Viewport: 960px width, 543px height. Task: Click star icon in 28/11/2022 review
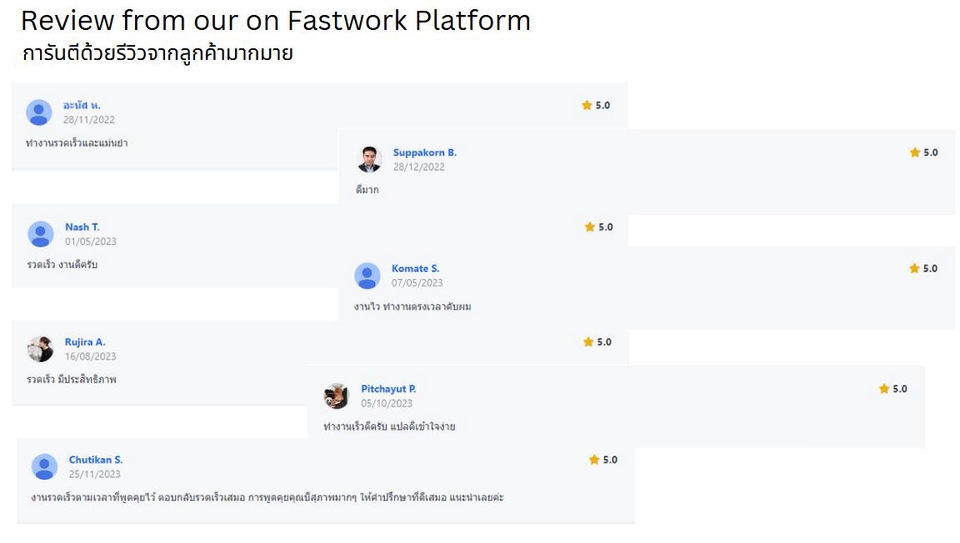click(587, 105)
